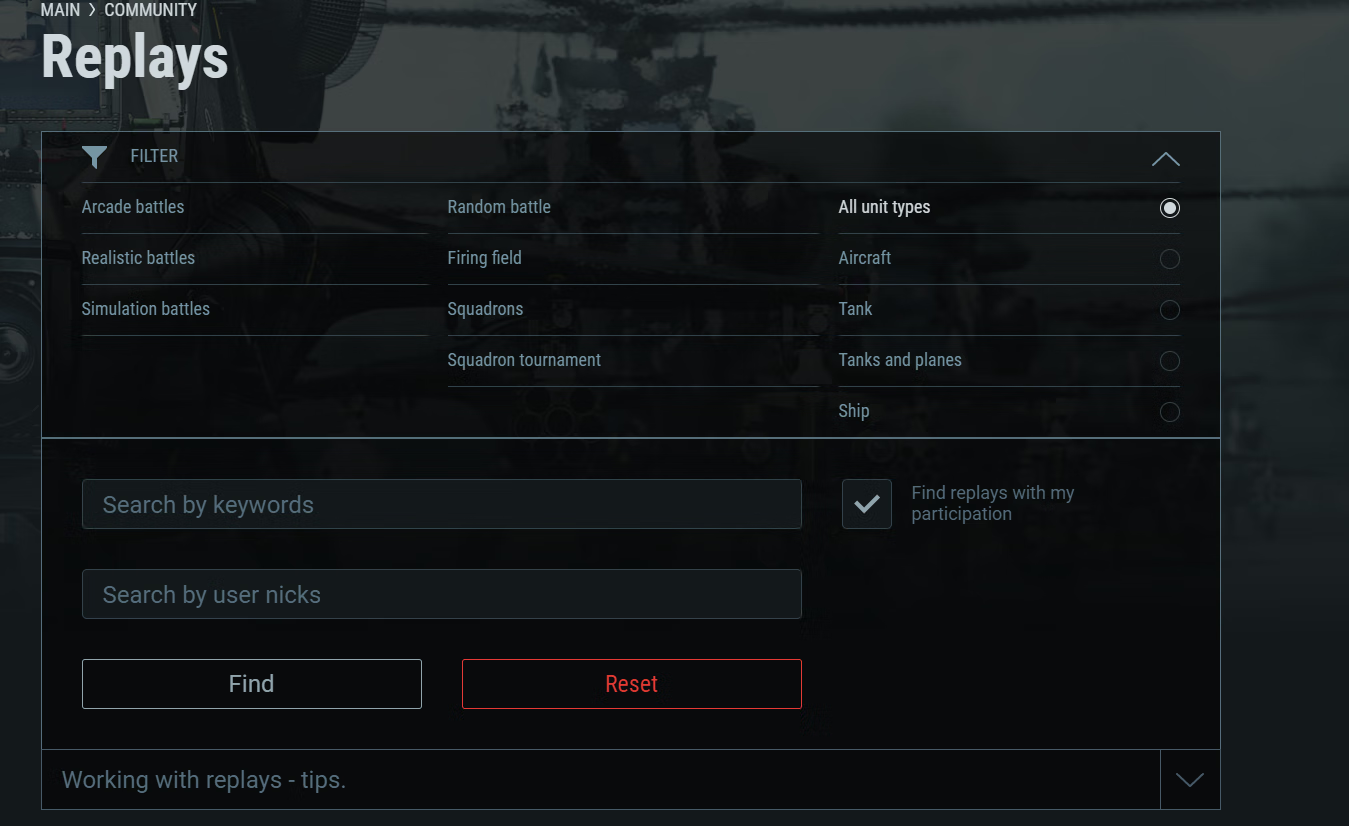Select the Random battle filter
Screen dimensions: 1349x826
[499, 207]
